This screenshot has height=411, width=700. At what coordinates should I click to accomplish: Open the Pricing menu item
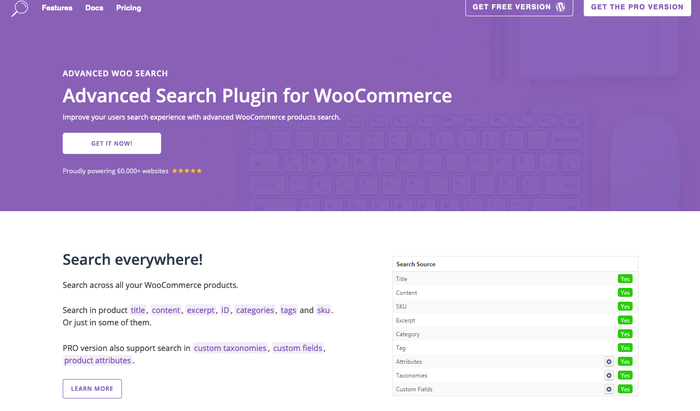[129, 8]
